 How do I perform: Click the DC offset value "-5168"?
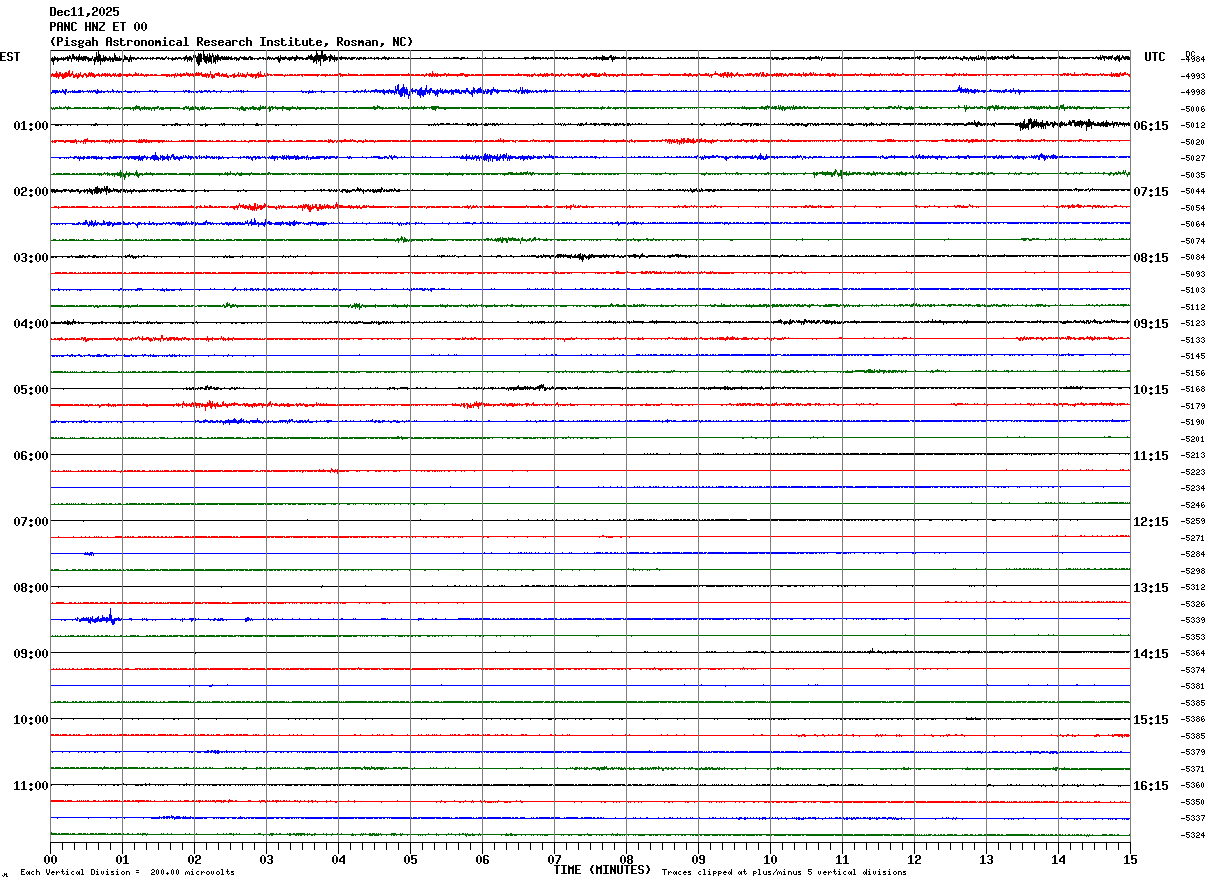(x=1194, y=389)
